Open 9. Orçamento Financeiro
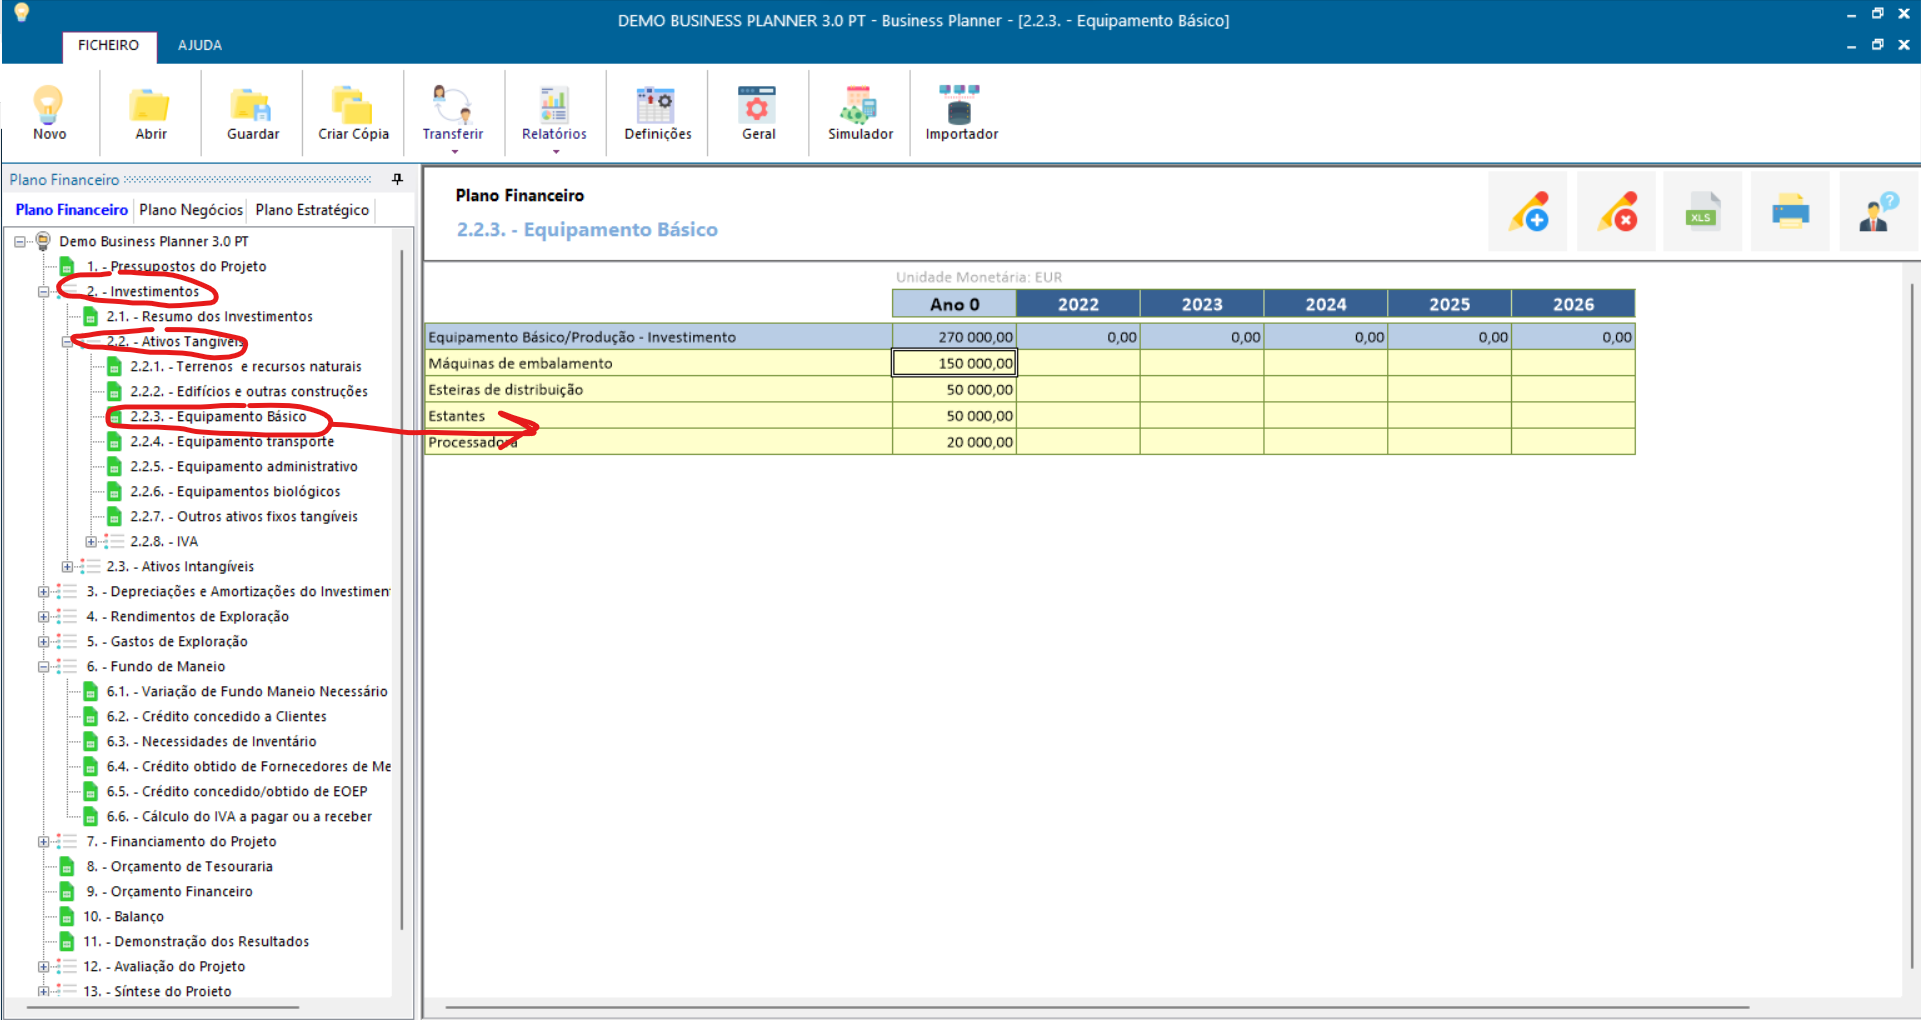The image size is (1921, 1020). tap(170, 892)
